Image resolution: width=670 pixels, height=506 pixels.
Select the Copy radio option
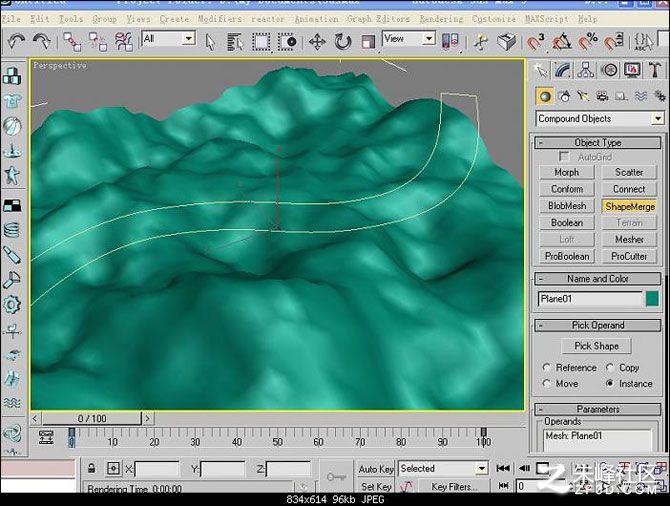click(610, 368)
